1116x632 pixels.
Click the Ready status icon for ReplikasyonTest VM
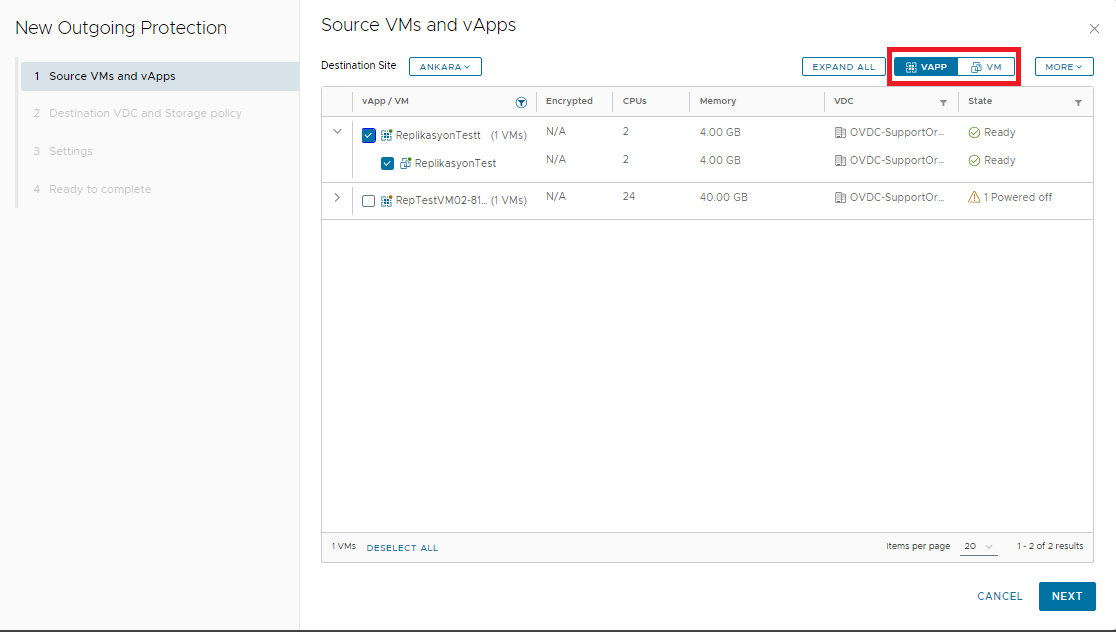(974, 160)
